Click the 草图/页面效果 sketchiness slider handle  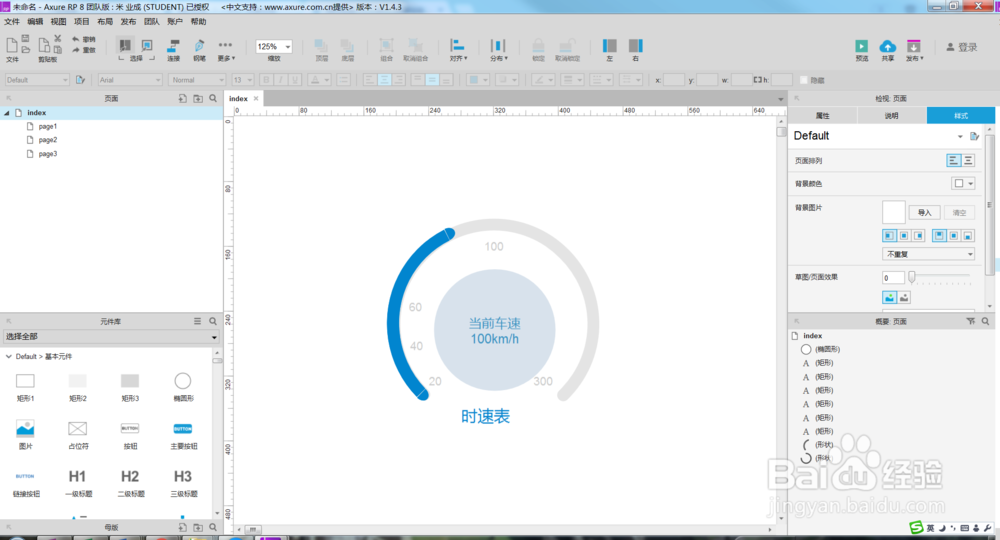click(912, 277)
